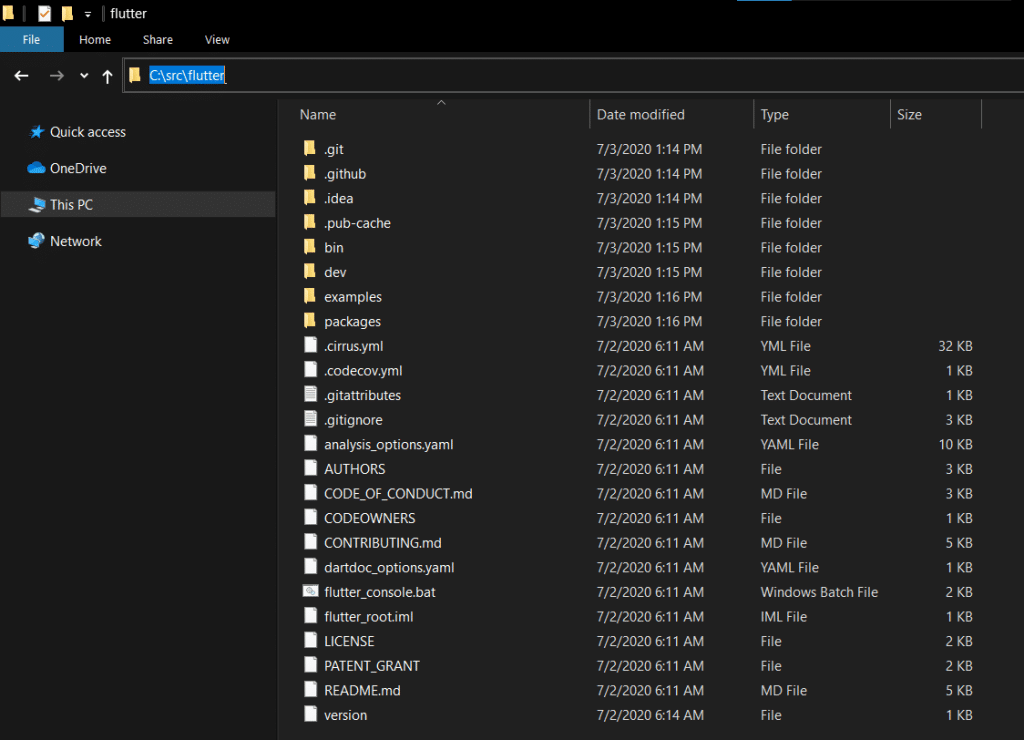Screen dimensions: 1024x740
Task: Click the 7/2/2020 6:14 AM date cell
Action: (x=650, y=716)
